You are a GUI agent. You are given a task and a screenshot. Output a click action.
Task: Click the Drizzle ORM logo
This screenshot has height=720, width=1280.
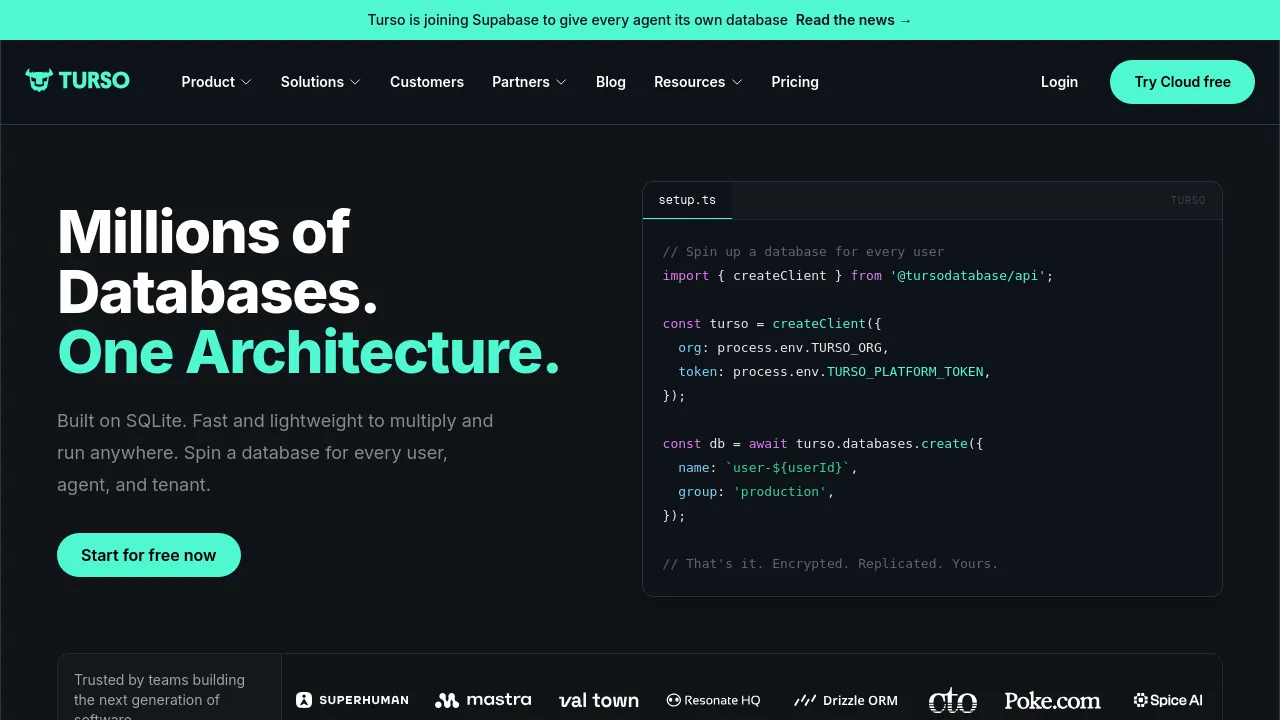846,700
